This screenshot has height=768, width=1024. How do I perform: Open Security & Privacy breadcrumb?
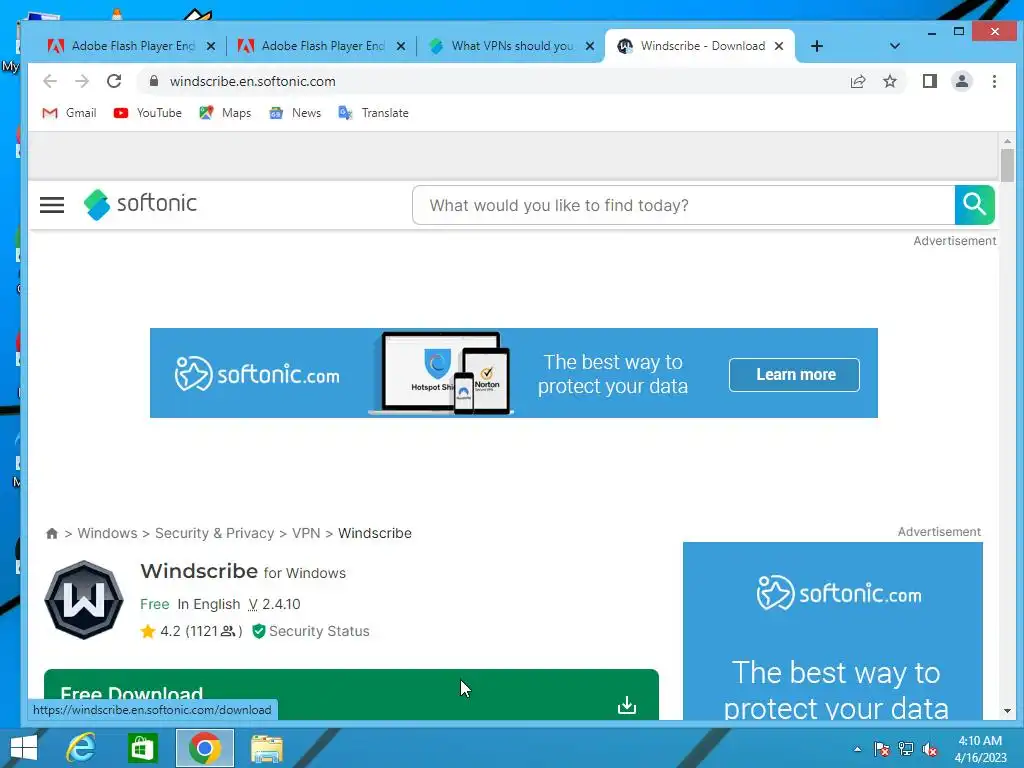(214, 533)
